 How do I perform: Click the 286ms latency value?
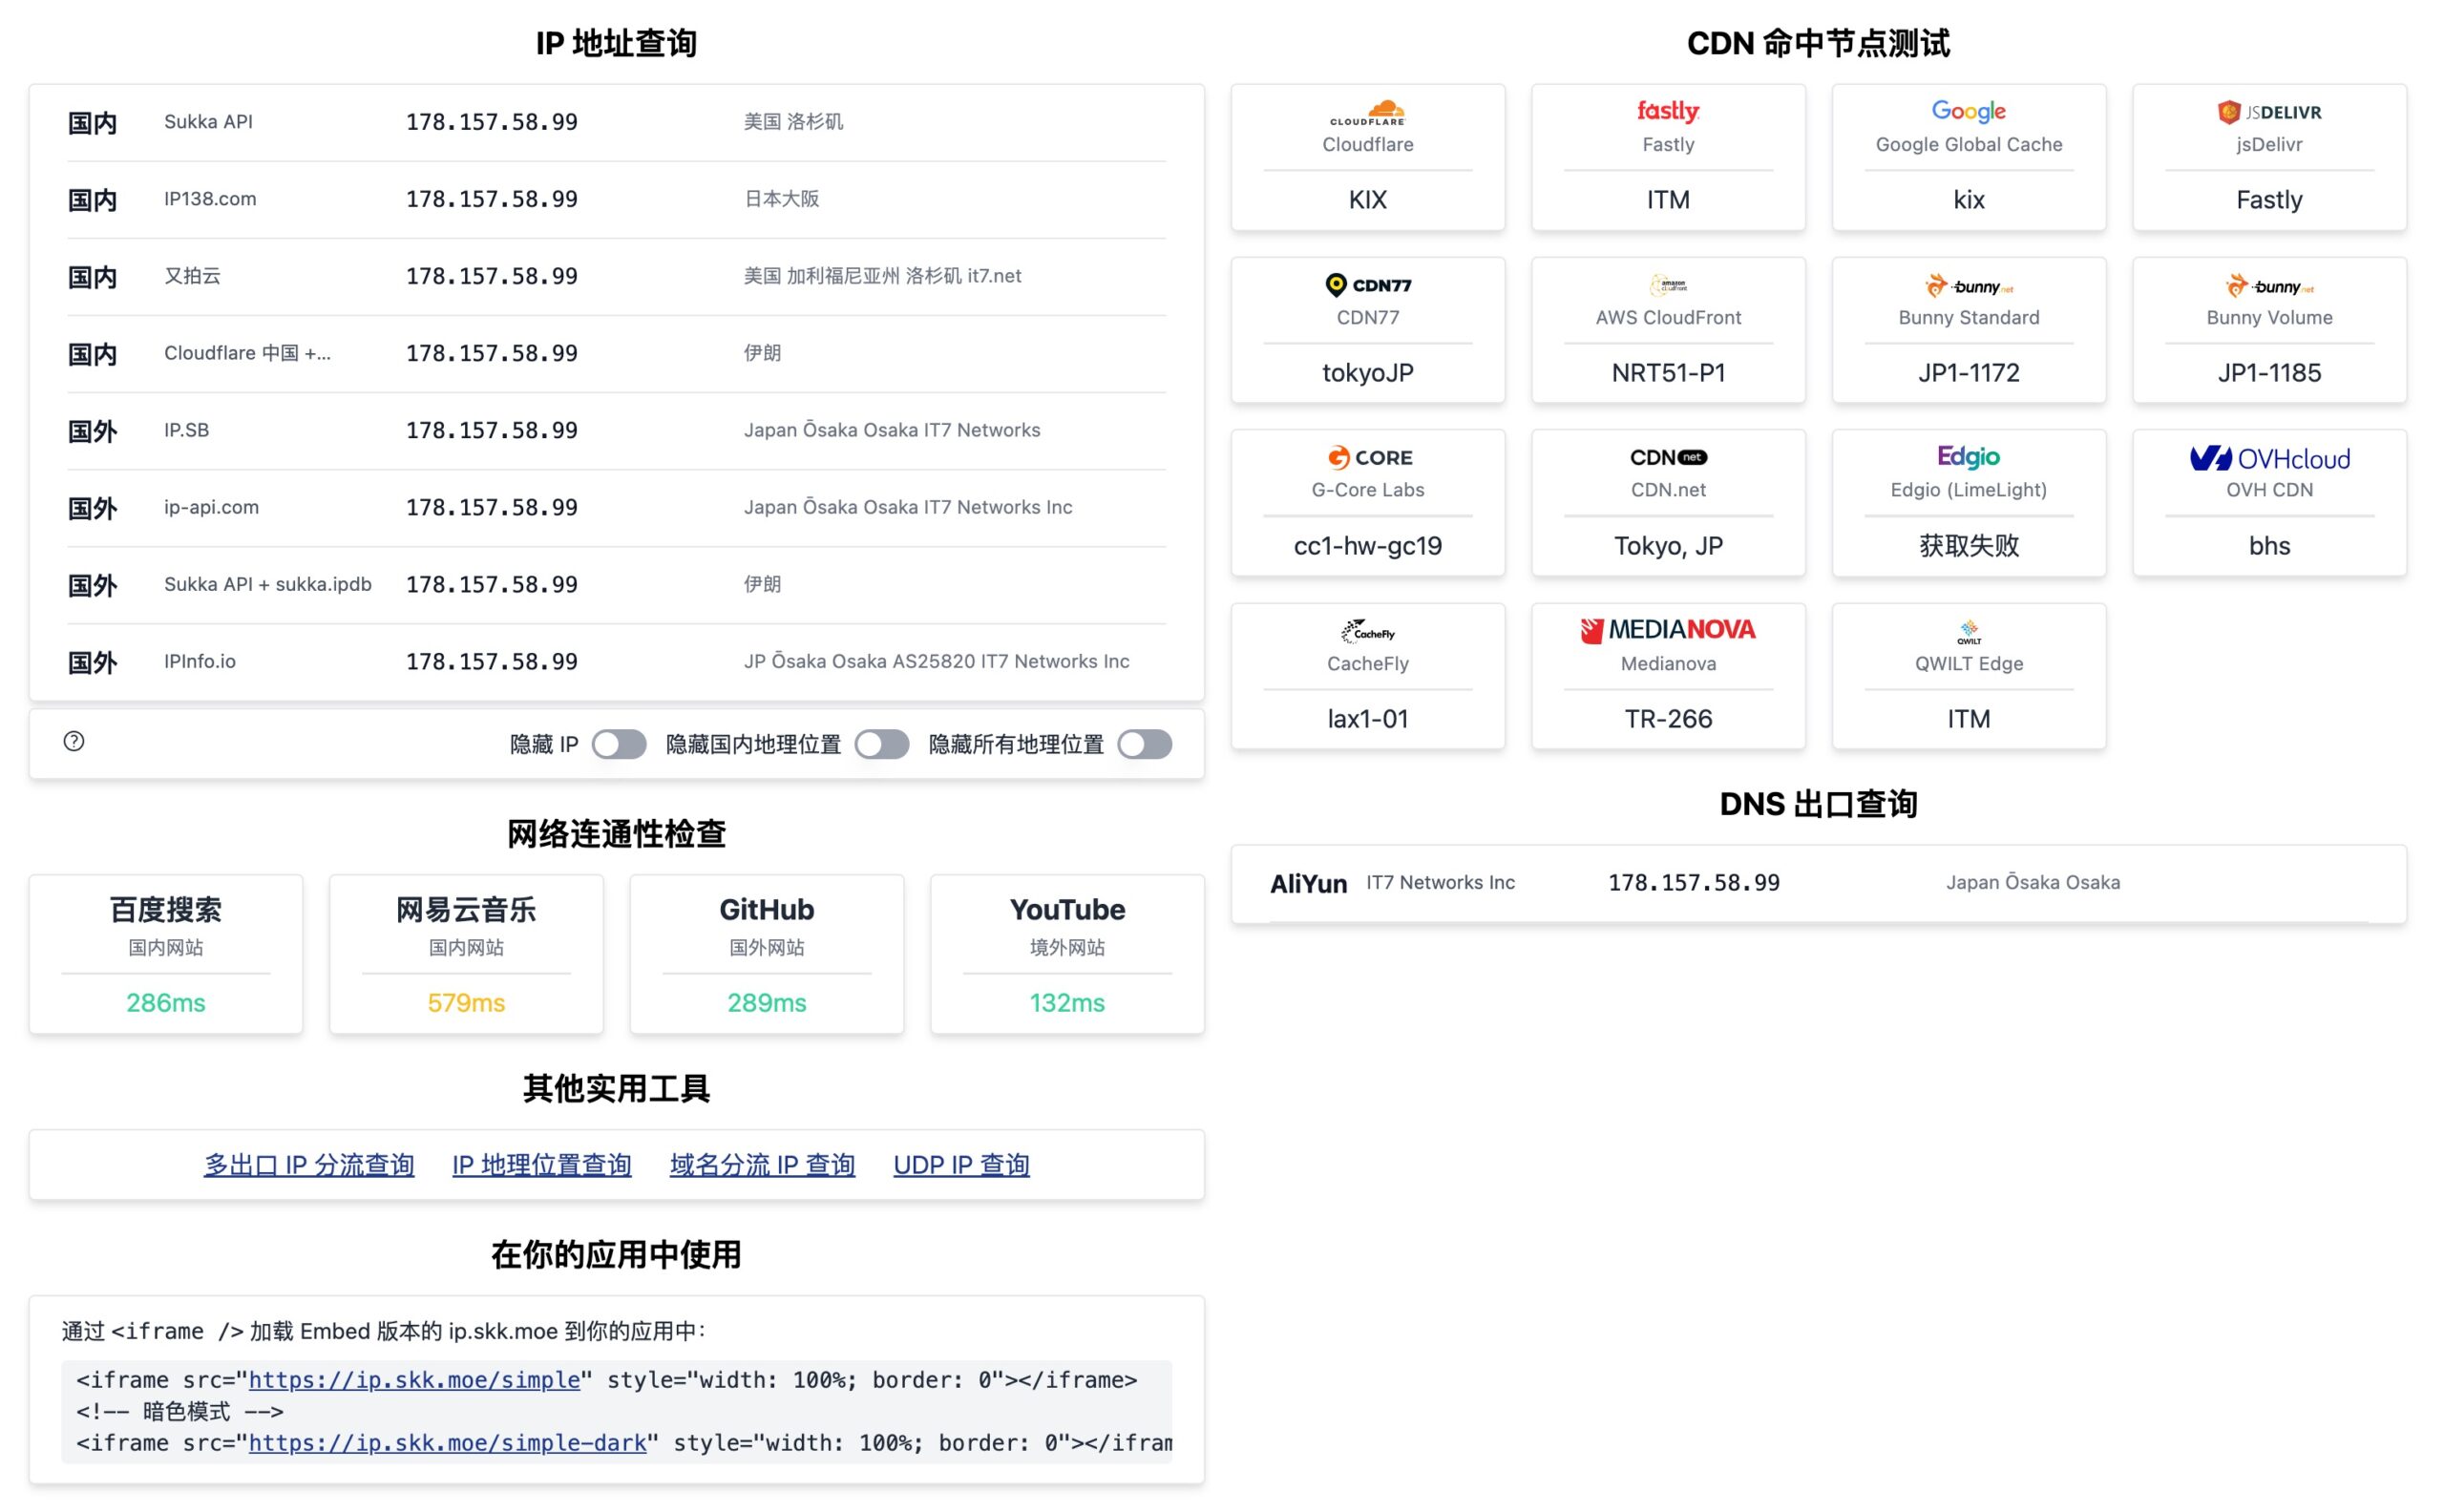(x=166, y=1003)
